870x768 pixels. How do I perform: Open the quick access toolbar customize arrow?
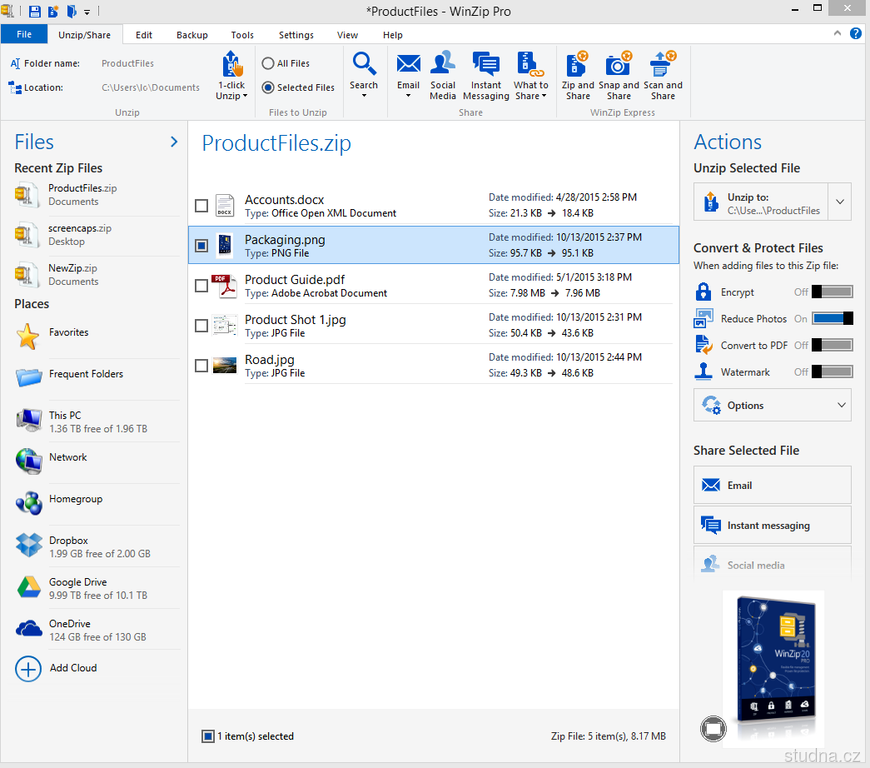tap(87, 12)
